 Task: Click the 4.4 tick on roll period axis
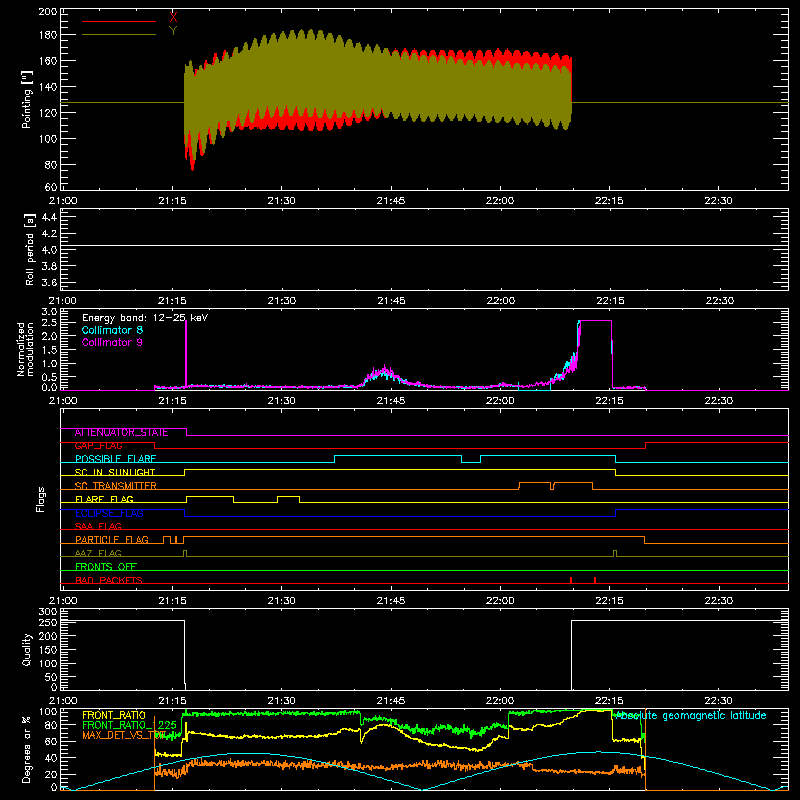coord(49,217)
